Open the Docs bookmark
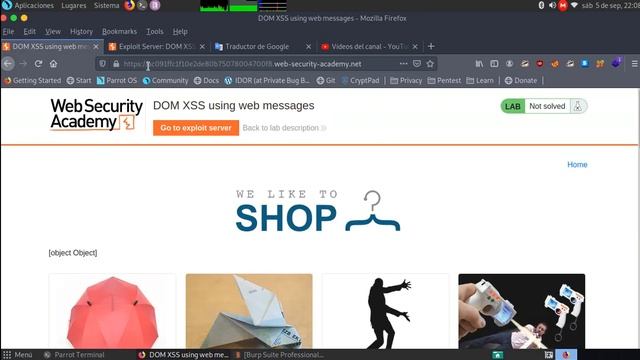The height and width of the screenshot is (360, 640). click(206, 80)
